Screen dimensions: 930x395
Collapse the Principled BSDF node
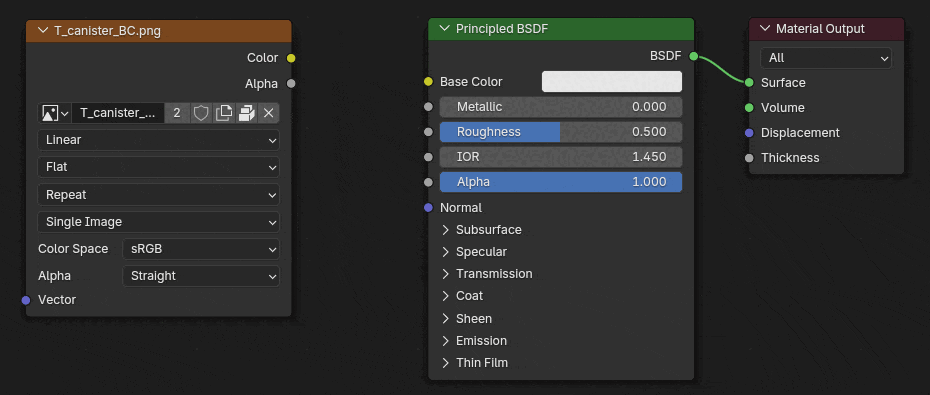coord(445,28)
